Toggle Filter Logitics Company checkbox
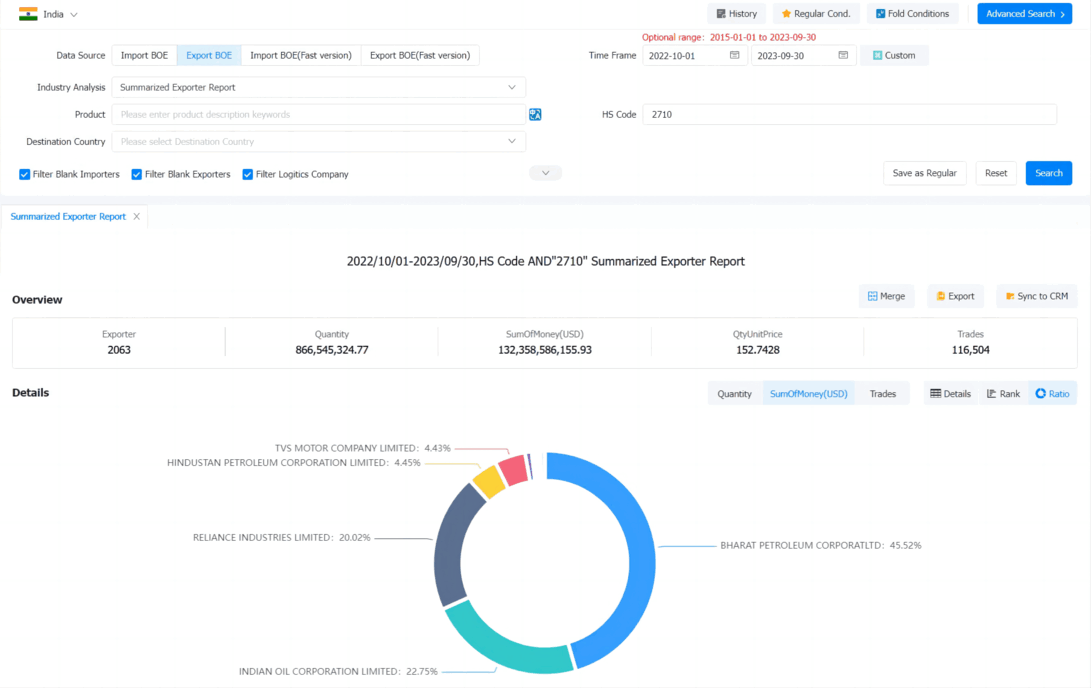 247,174
